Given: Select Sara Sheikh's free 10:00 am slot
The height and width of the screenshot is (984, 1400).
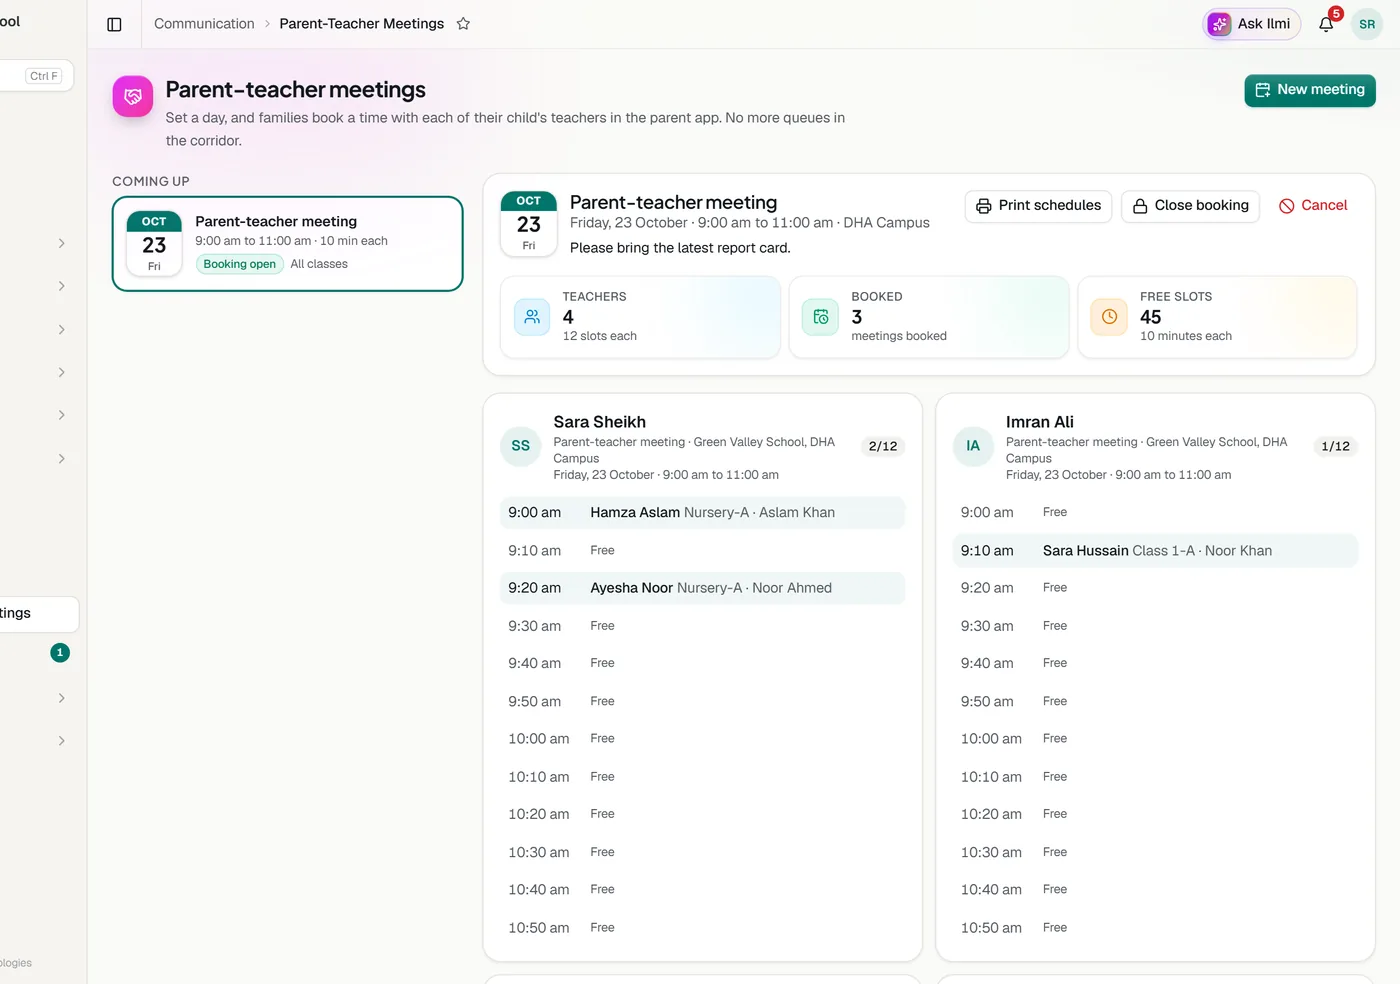Looking at the screenshot, I should pyautogui.click(x=702, y=739).
